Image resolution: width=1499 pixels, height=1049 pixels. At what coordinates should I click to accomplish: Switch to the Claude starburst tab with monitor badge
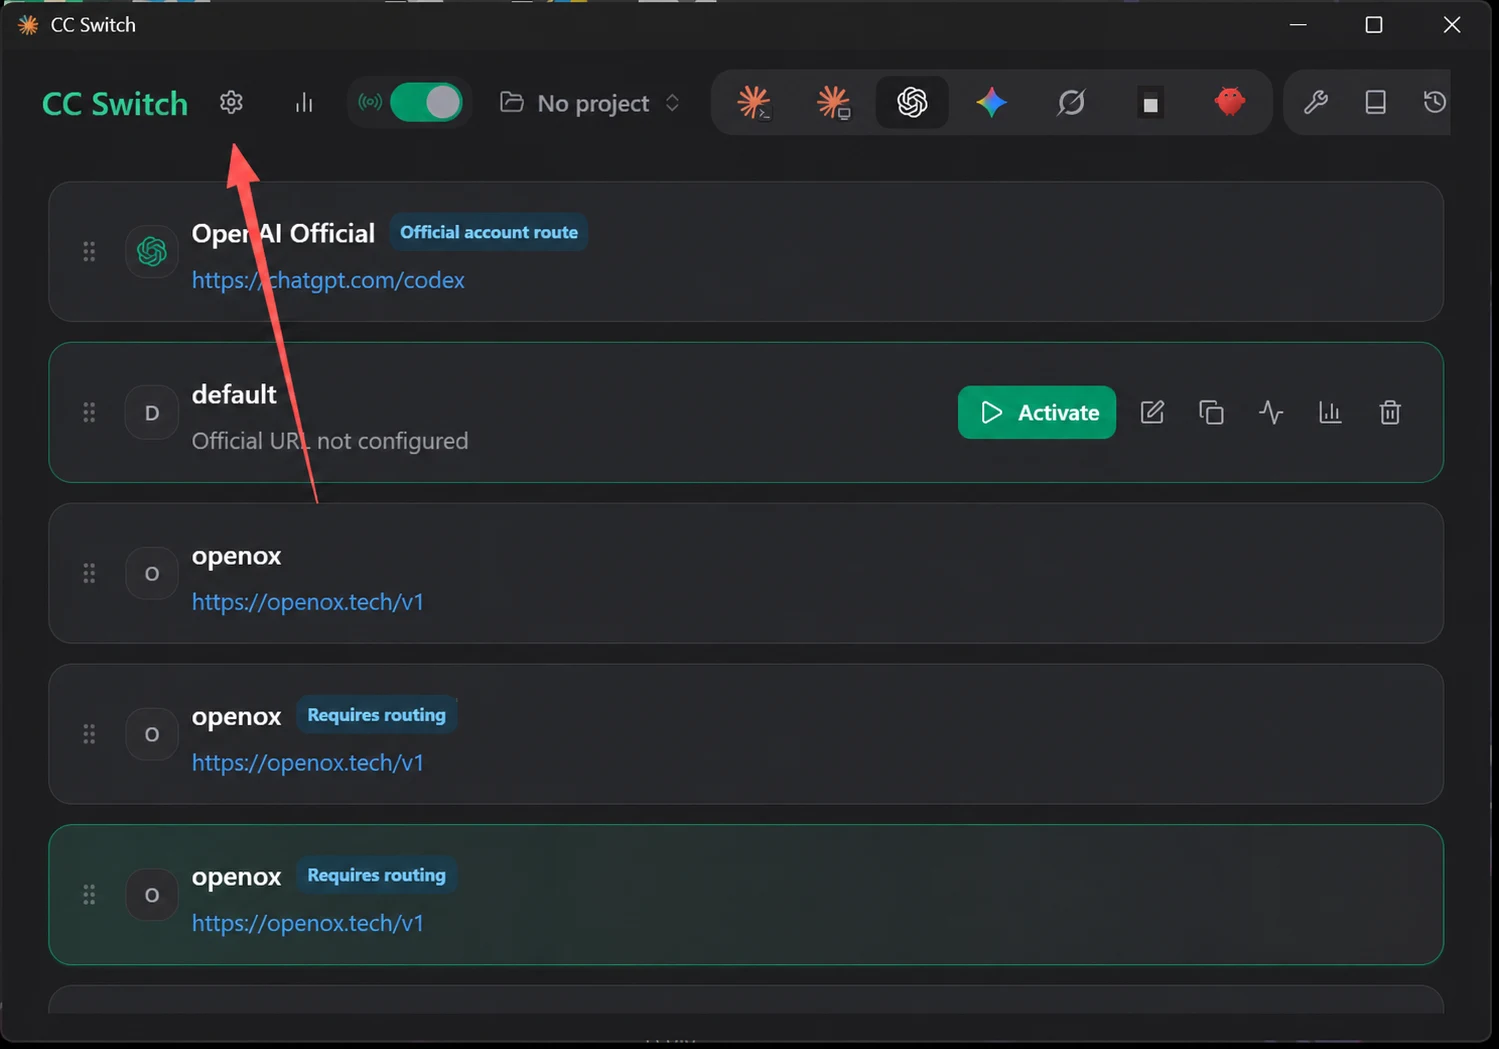(833, 102)
